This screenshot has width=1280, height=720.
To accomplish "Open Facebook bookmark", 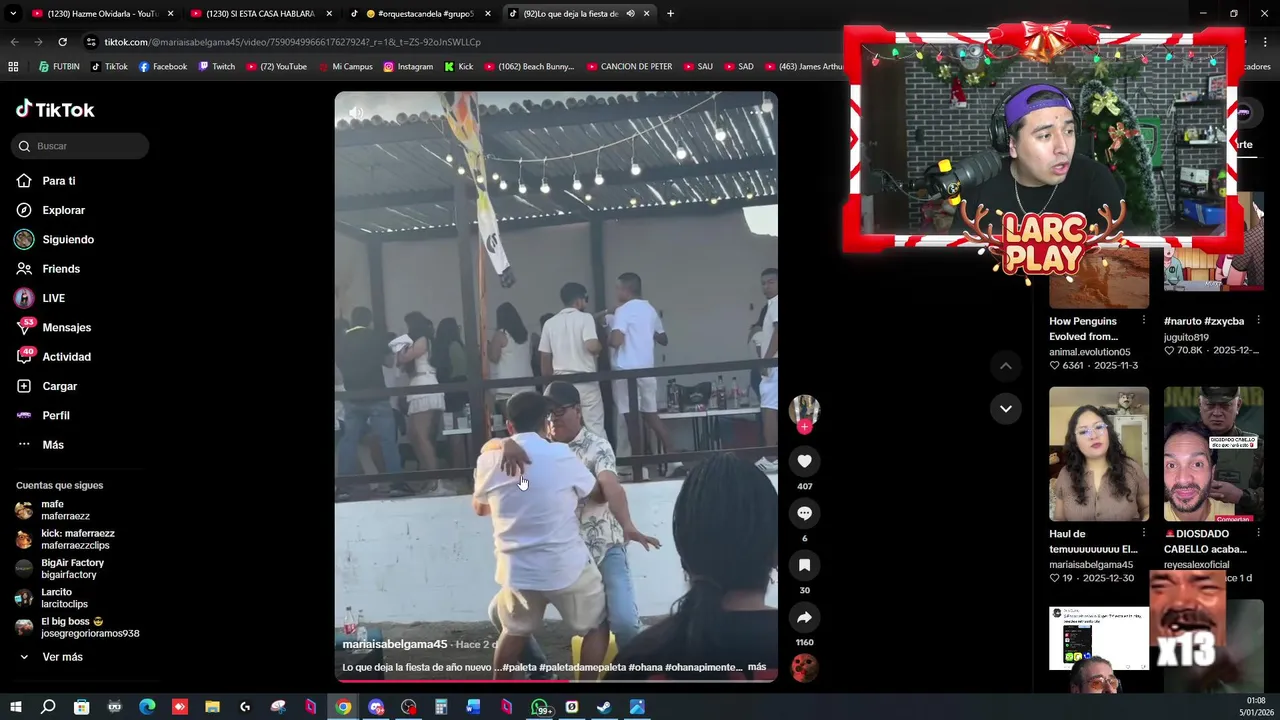I will pos(162,67).
